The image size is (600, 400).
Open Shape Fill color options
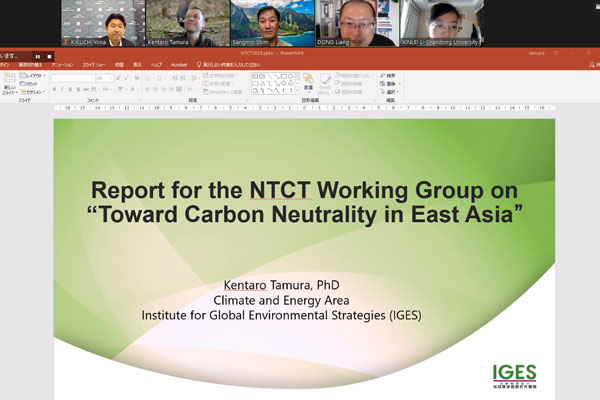pyautogui.click(x=353, y=75)
